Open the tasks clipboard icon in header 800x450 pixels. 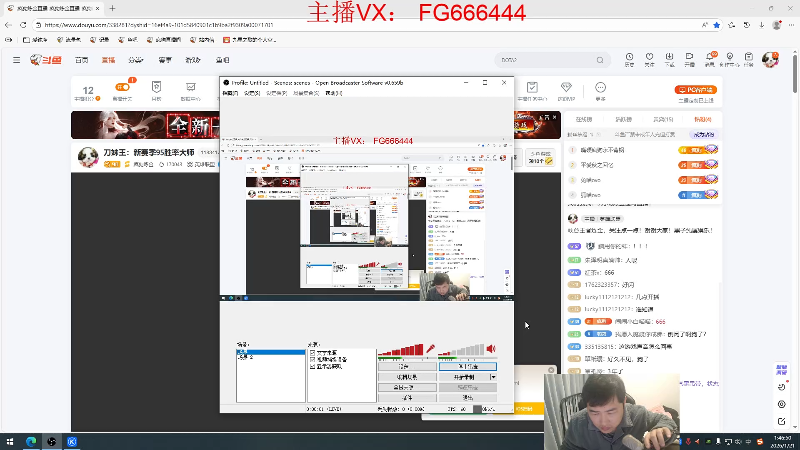(x=748, y=57)
